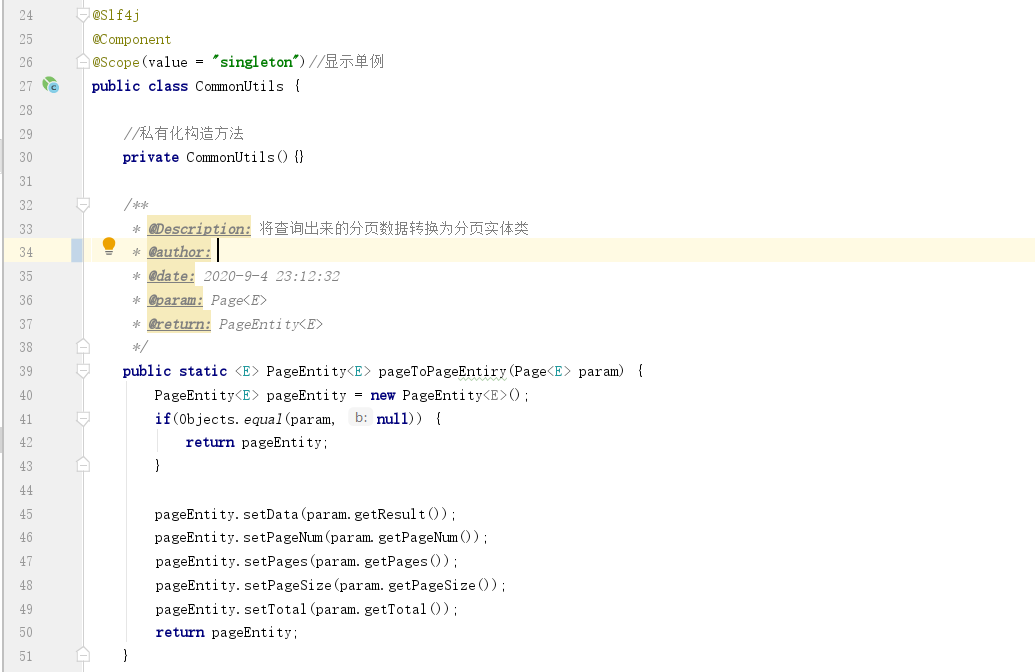
Task: Click setPages on line 47
Action: click(275, 561)
